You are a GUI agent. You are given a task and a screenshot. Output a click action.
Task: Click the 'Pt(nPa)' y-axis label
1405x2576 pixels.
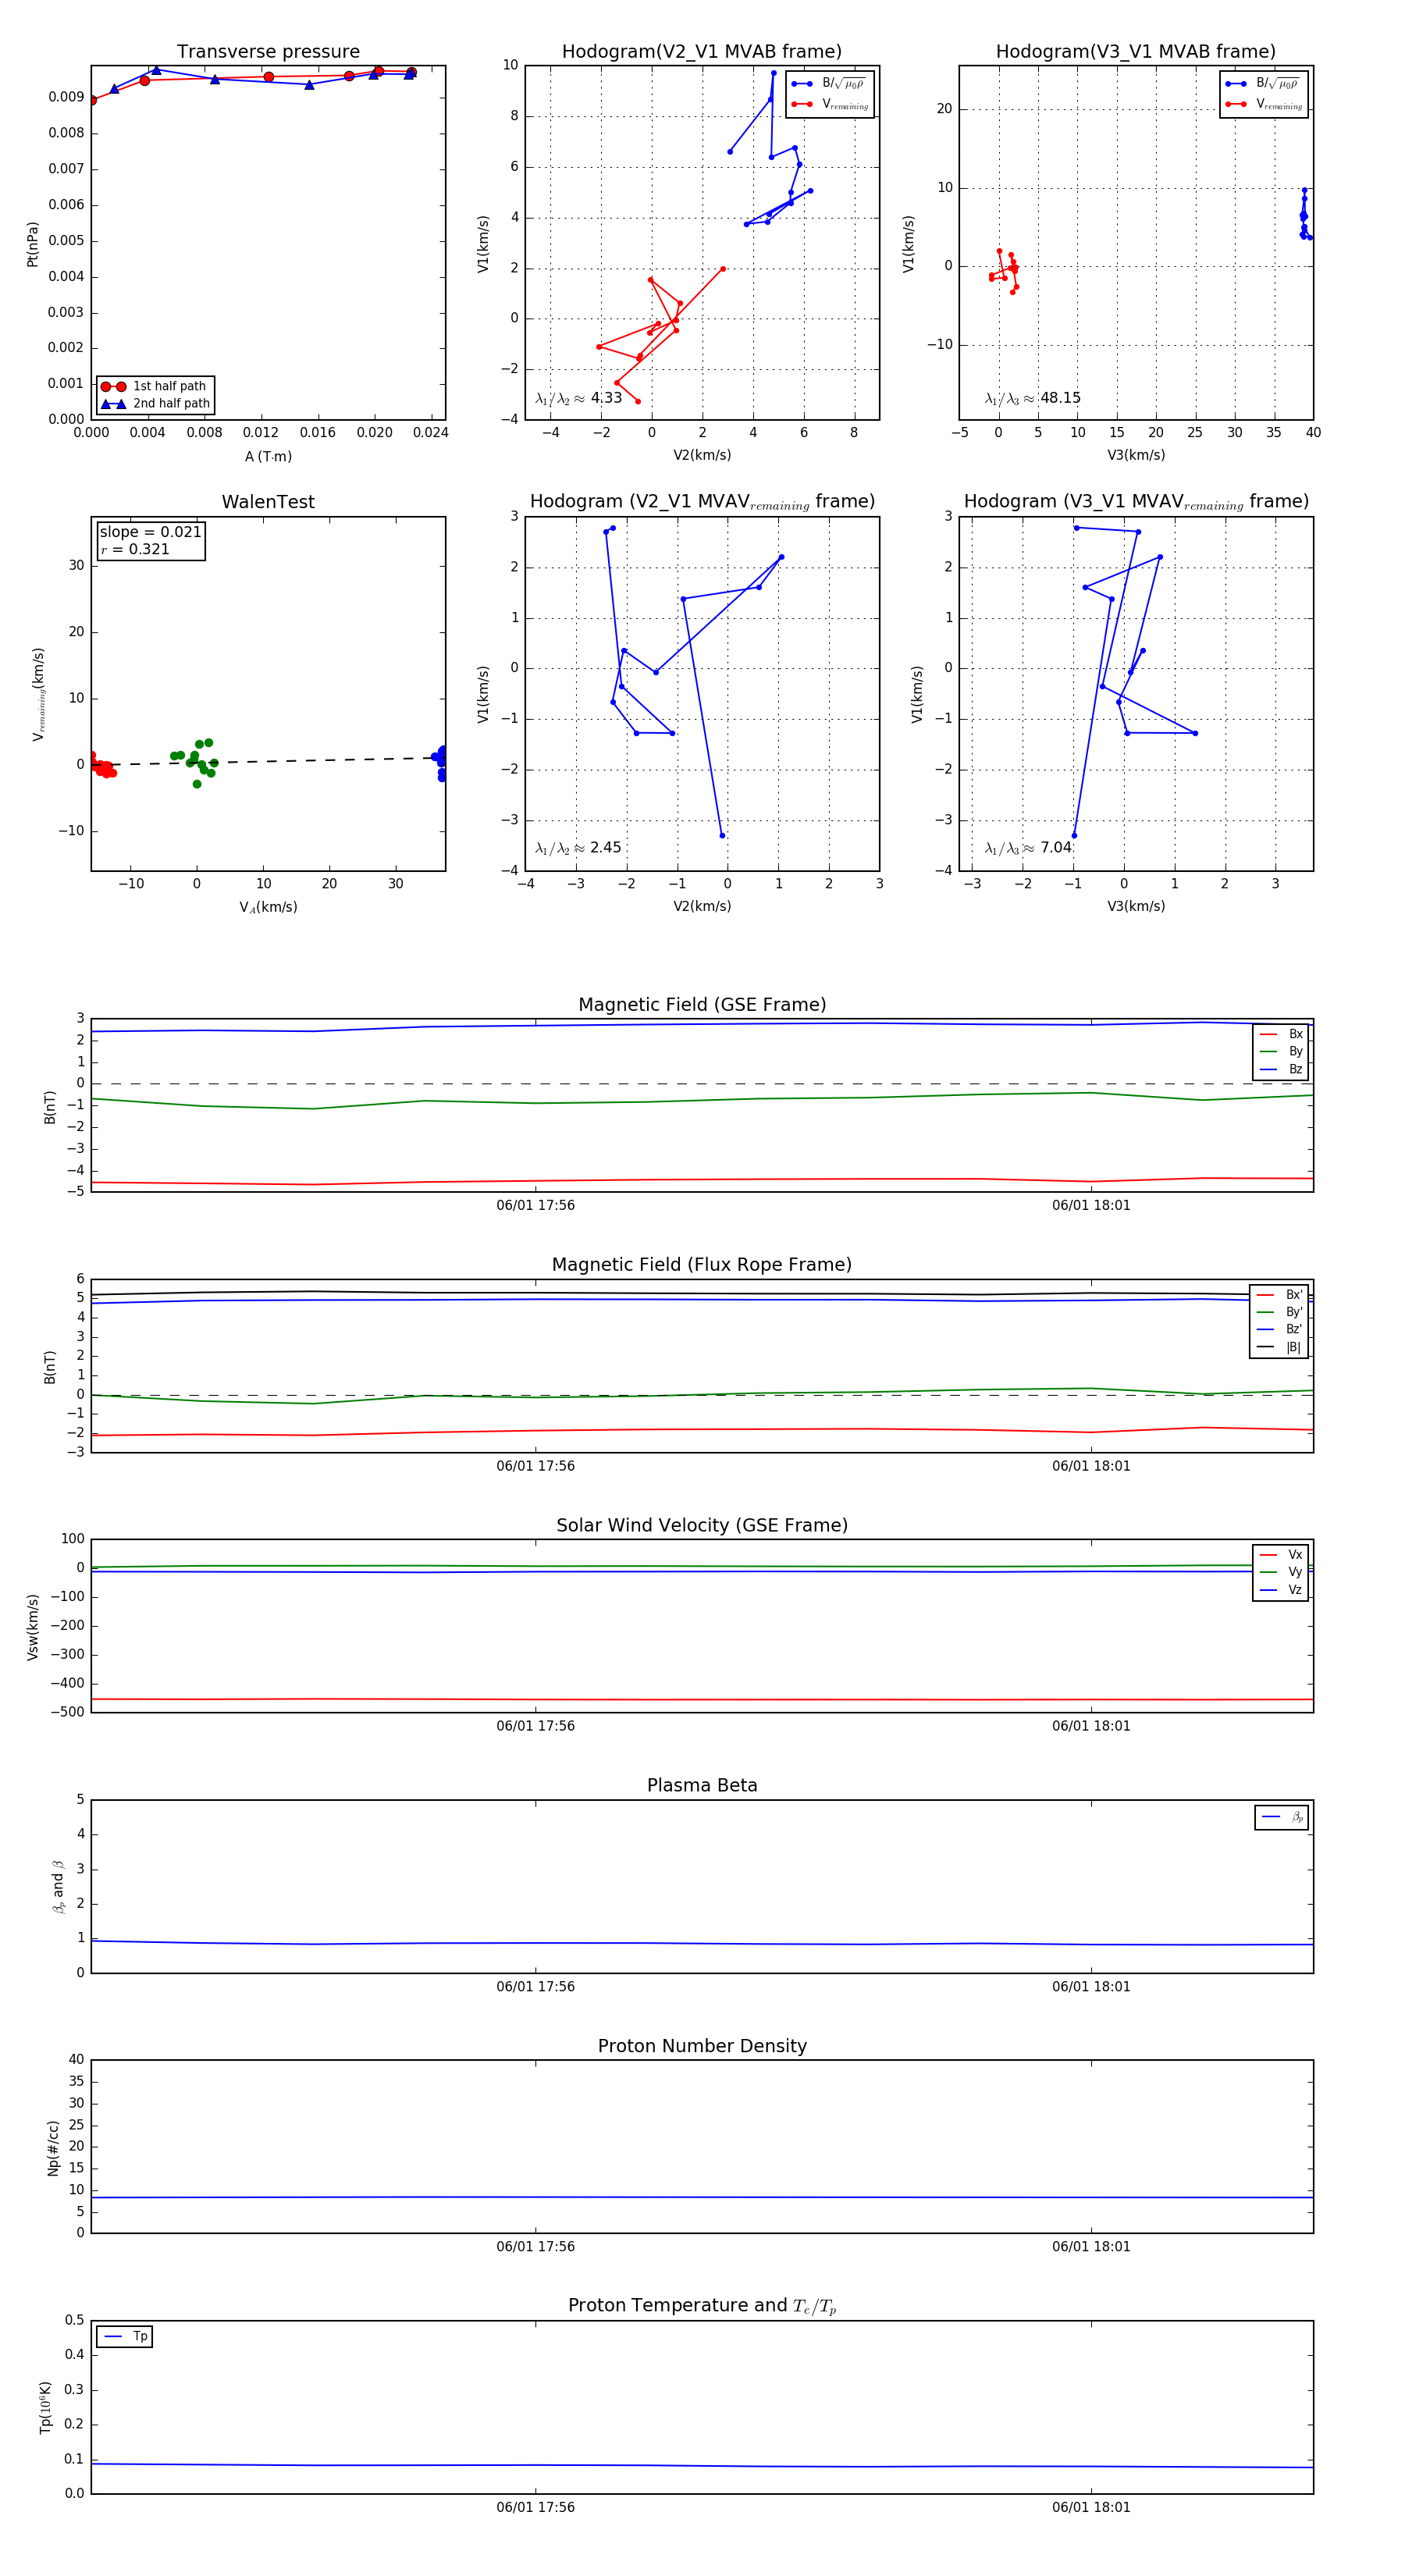33,244
